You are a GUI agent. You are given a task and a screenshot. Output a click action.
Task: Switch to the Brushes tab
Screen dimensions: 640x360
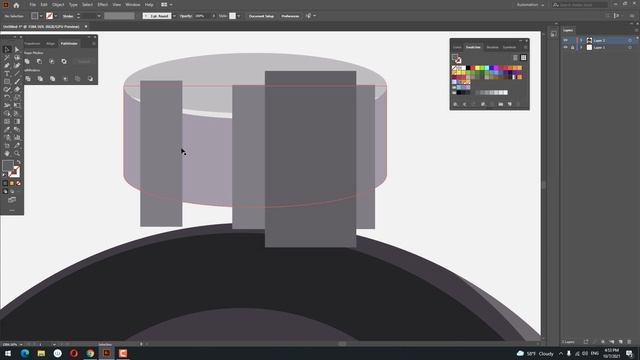pos(492,47)
